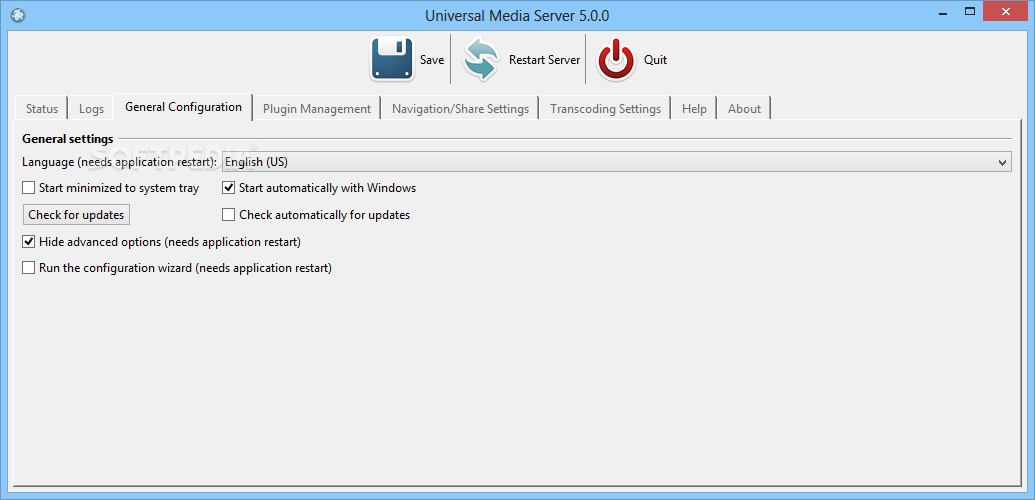1035x500 pixels.
Task: Open the Logs tab
Action: 91,109
